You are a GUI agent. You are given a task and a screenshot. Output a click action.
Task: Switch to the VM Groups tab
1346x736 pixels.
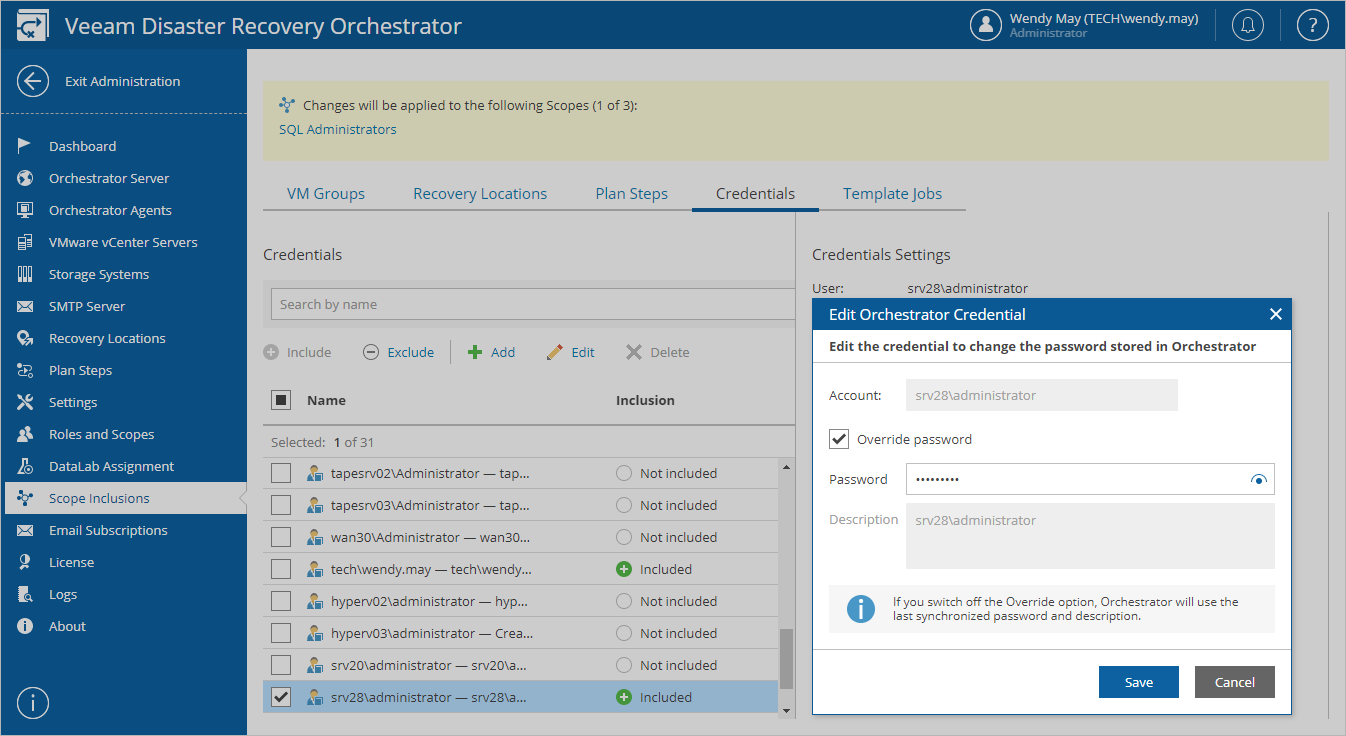pyautogui.click(x=326, y=194)
